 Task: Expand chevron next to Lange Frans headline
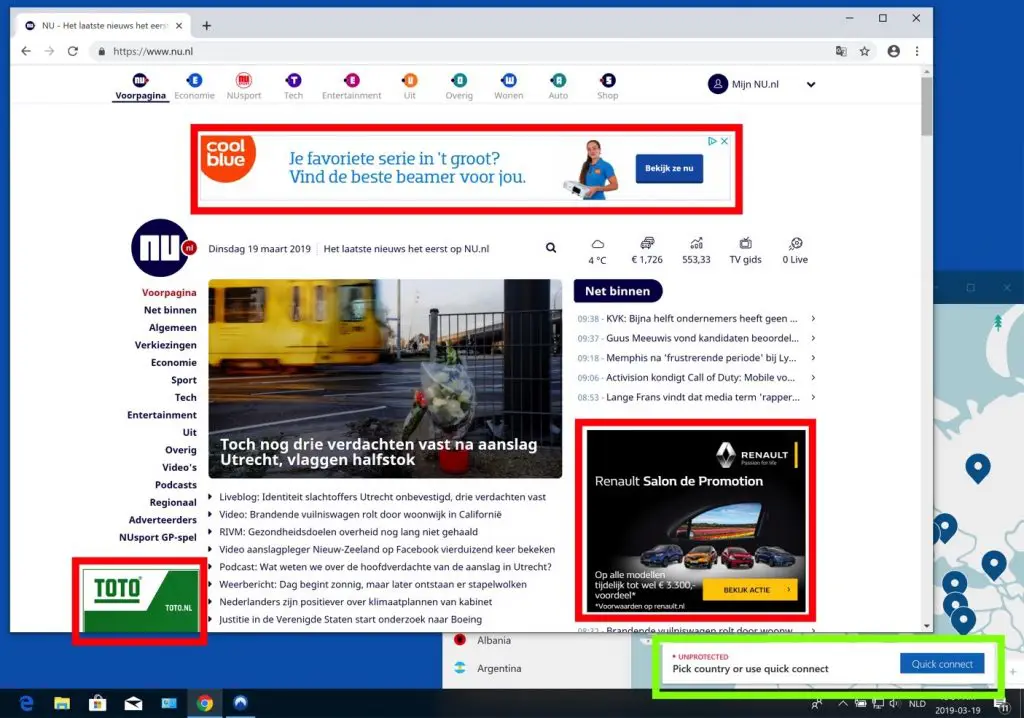[813, 397]
